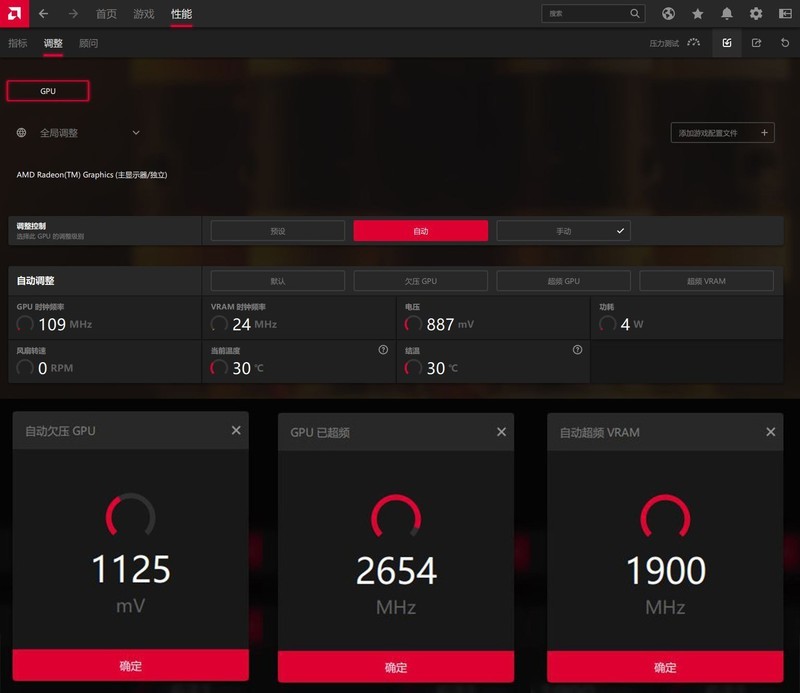This screenshot has height=693, width=800.
Task: Confirm 确定 in 自动欠压 GPU dialog
Action: click(x=131, y=665)
